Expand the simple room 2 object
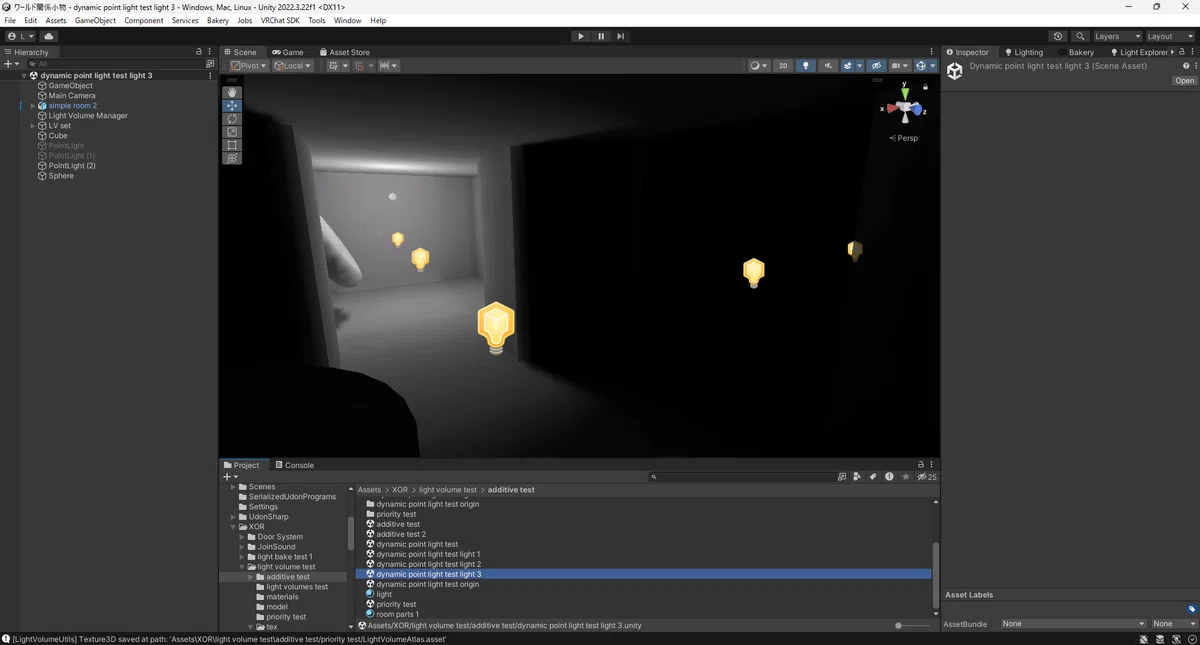Viewport: 1200px width, 645px height. click(32, 106)
